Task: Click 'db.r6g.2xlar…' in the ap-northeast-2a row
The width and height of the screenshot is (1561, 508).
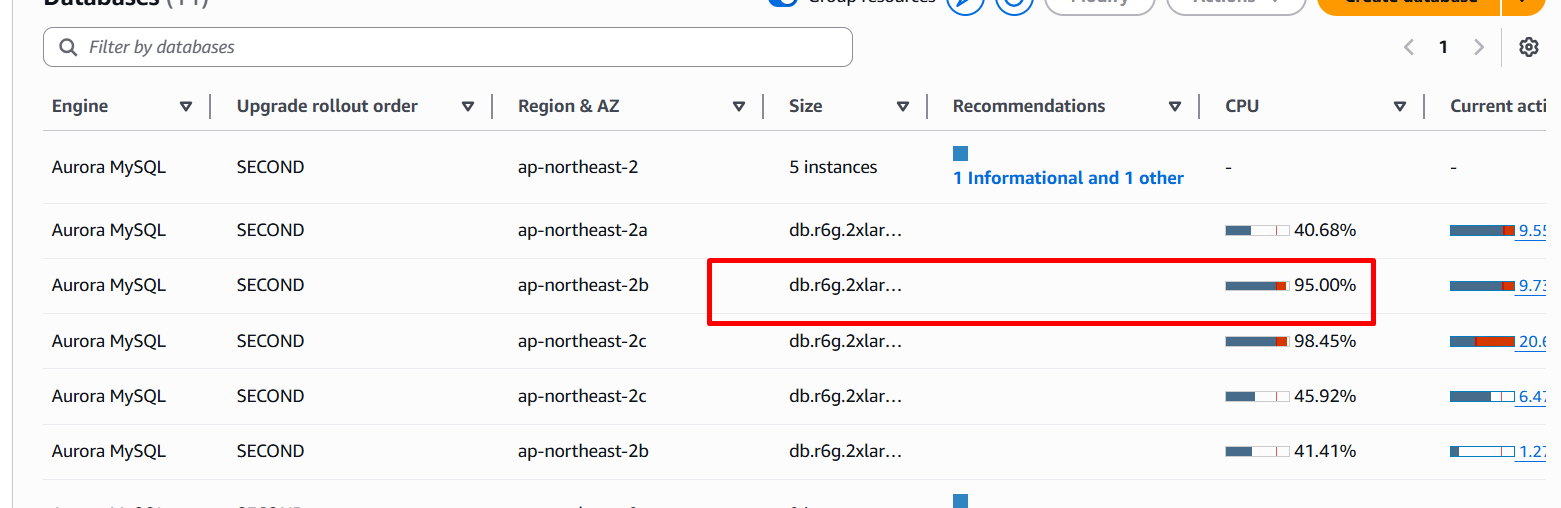Action: coord(846,230)
